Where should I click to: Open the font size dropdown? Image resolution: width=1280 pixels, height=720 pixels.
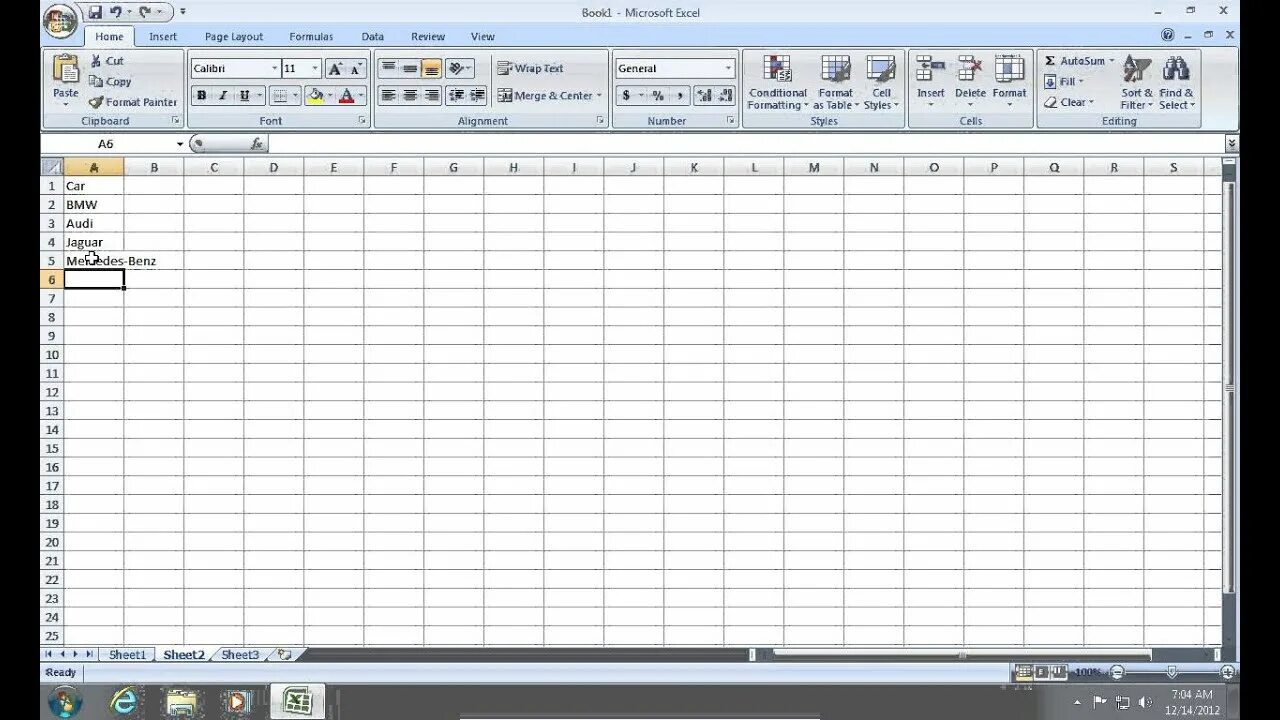[x=315, y=69]
